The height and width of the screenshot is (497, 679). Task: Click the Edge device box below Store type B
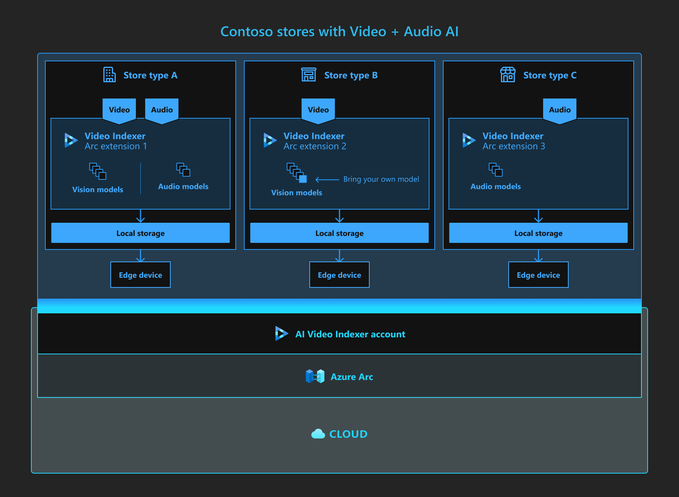coord(340,274)
